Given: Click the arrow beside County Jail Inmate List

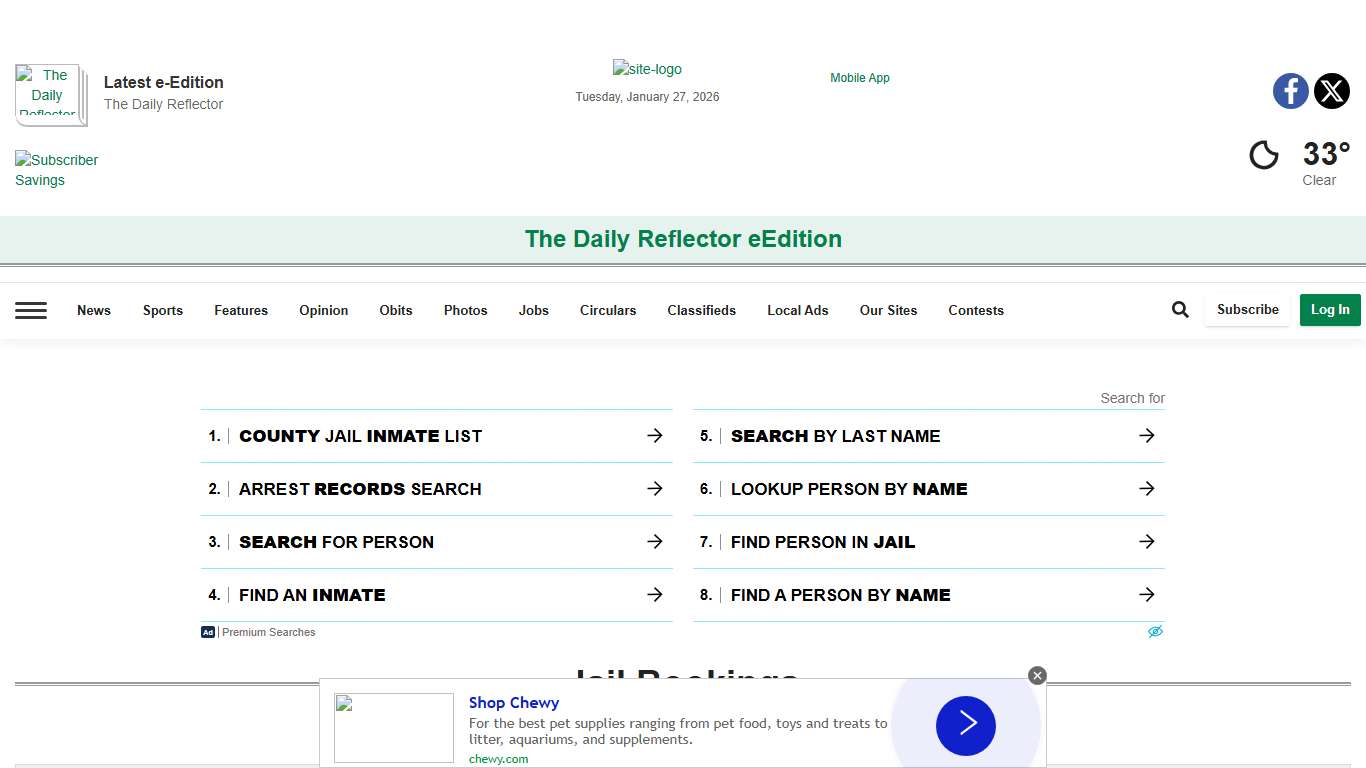Looking at the screenshot, I should click(655, 435).
